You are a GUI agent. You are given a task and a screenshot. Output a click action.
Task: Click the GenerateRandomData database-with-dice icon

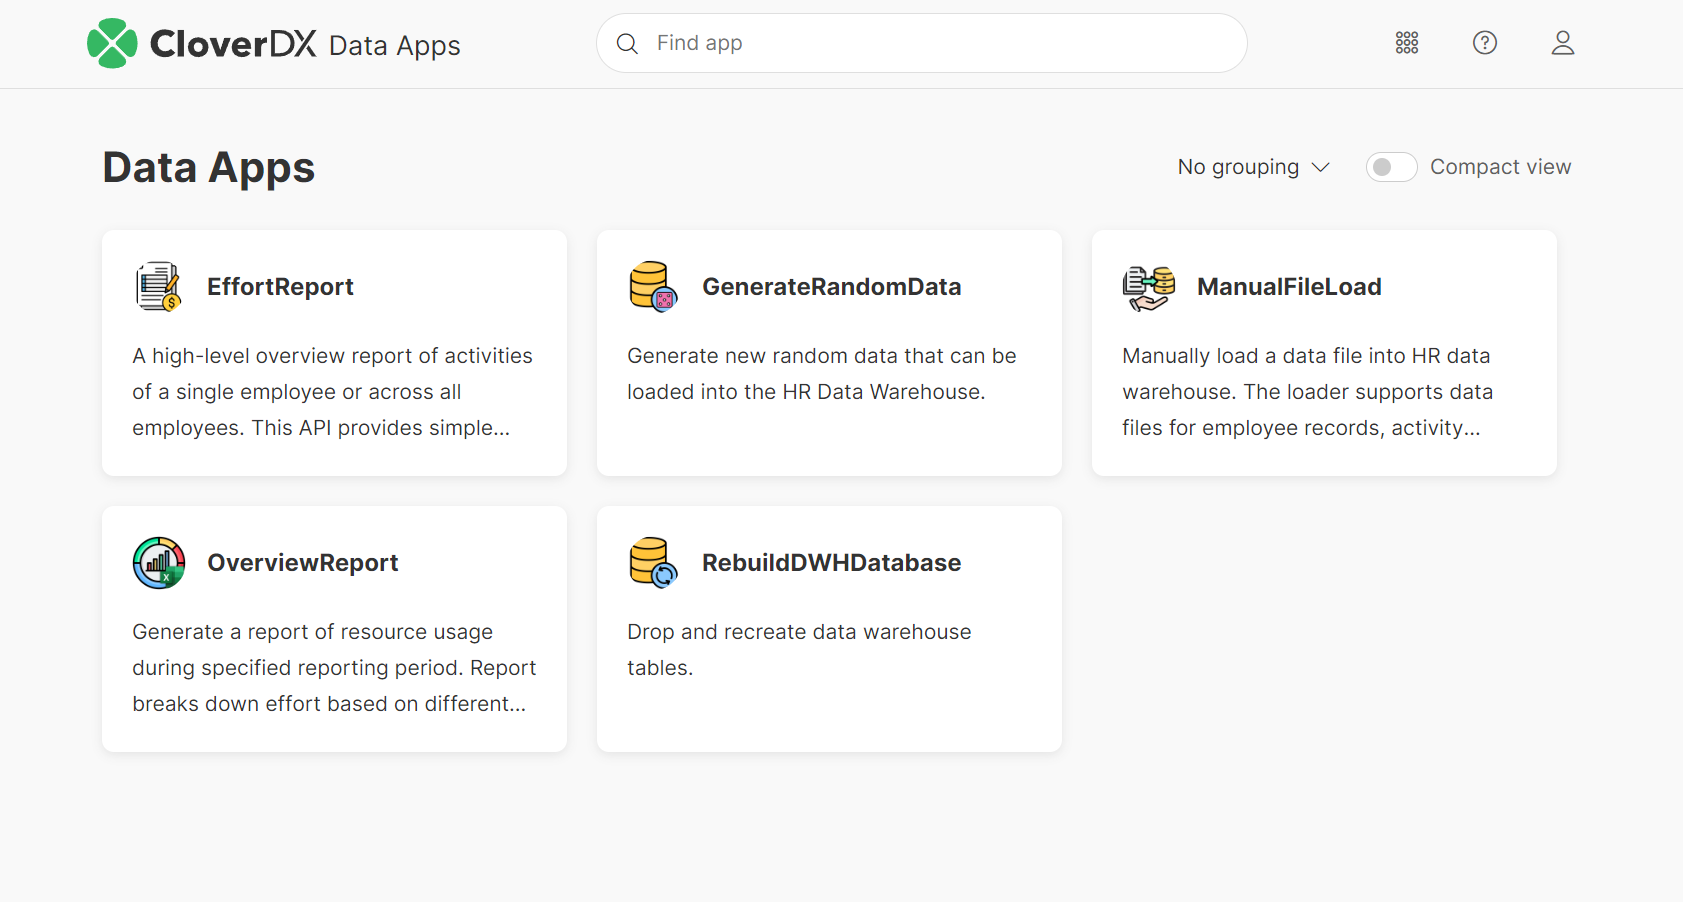click(653, 286)
